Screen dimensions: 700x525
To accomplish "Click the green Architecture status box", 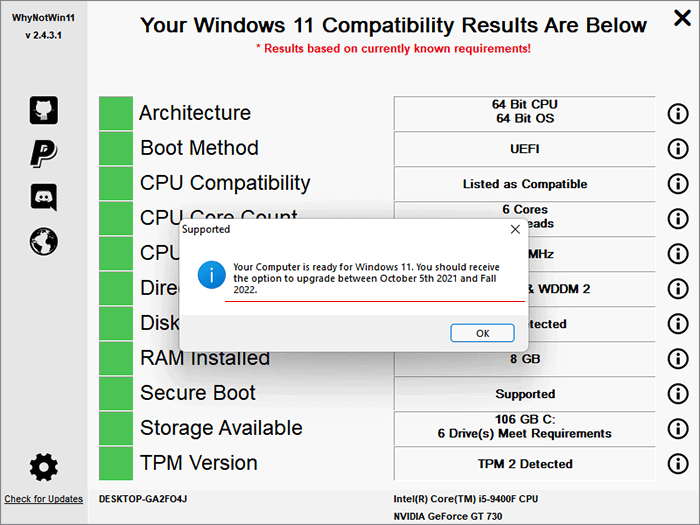I will [x=116, y=113].
